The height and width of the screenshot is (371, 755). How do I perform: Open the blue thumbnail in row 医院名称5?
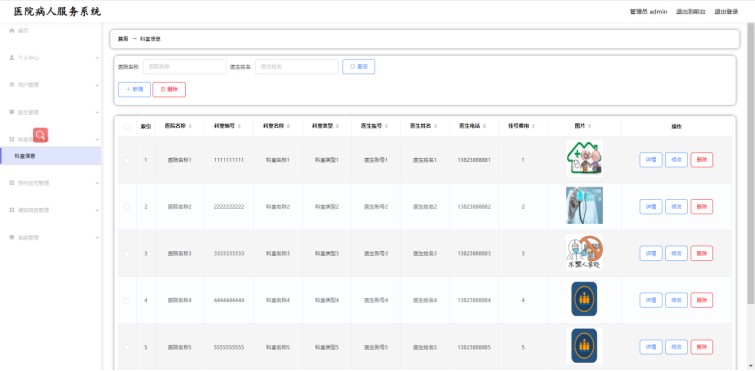584,345
